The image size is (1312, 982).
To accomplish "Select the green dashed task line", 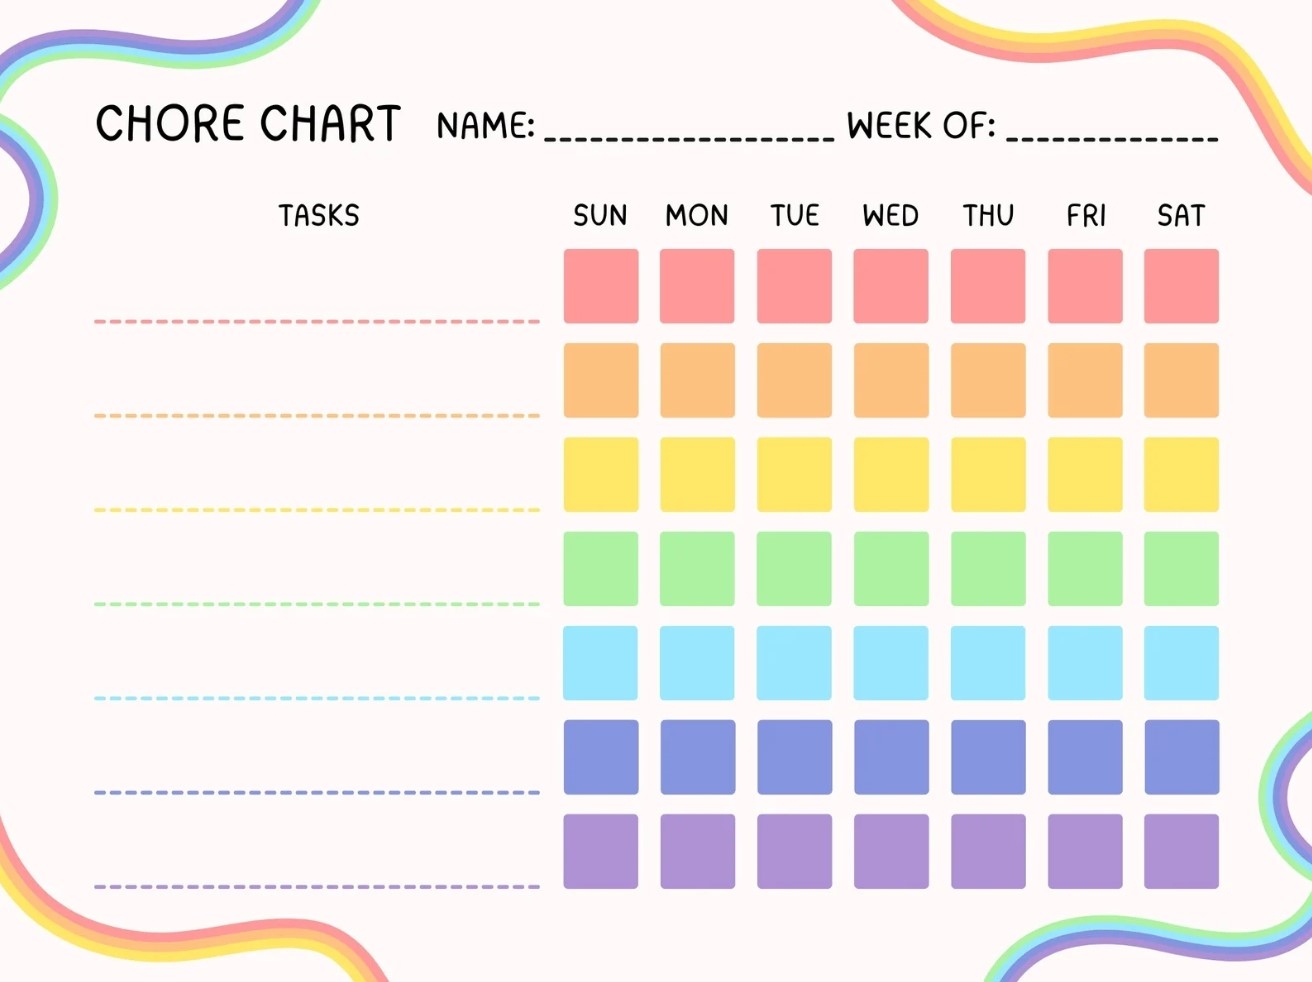I will pos(317,604).
